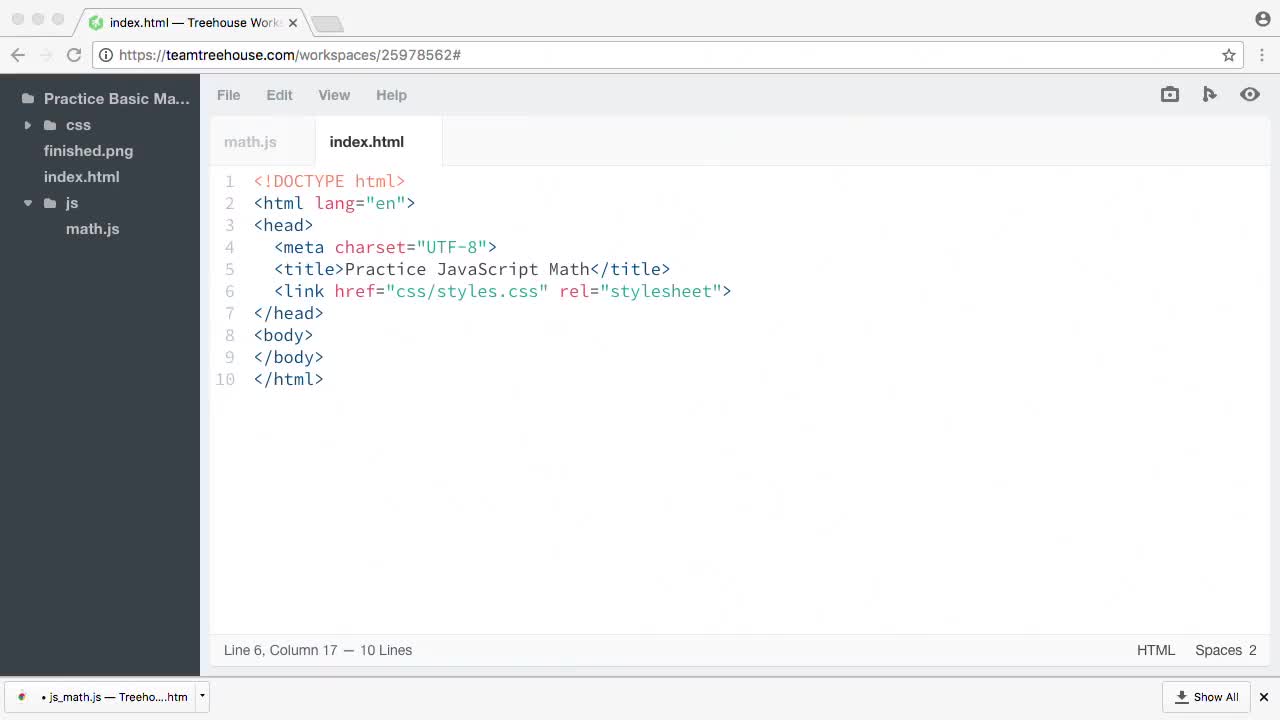Click the fork workspace icon
Screen dimensions: 1280x720
tap(1209, 94)
